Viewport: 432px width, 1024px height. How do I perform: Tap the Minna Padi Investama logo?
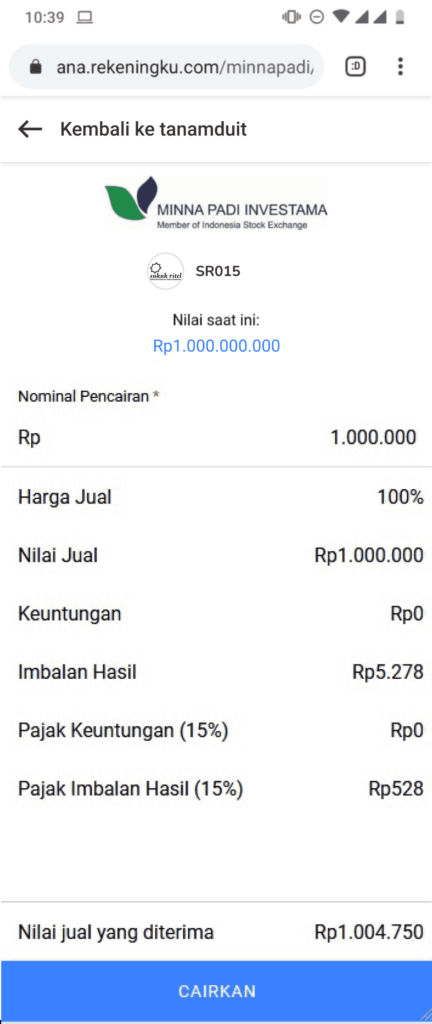point(216,202)
